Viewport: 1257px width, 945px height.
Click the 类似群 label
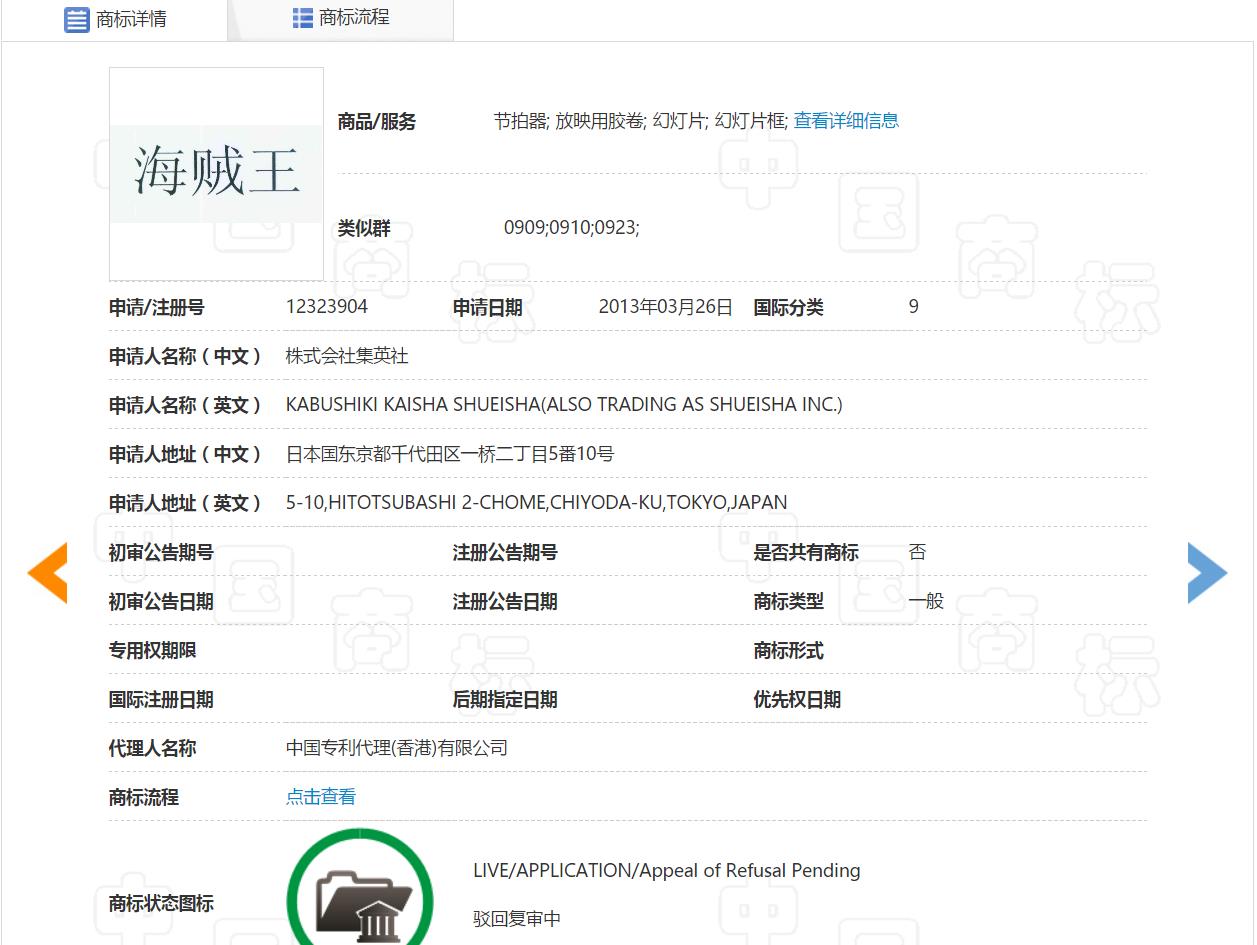coord(364,228)
